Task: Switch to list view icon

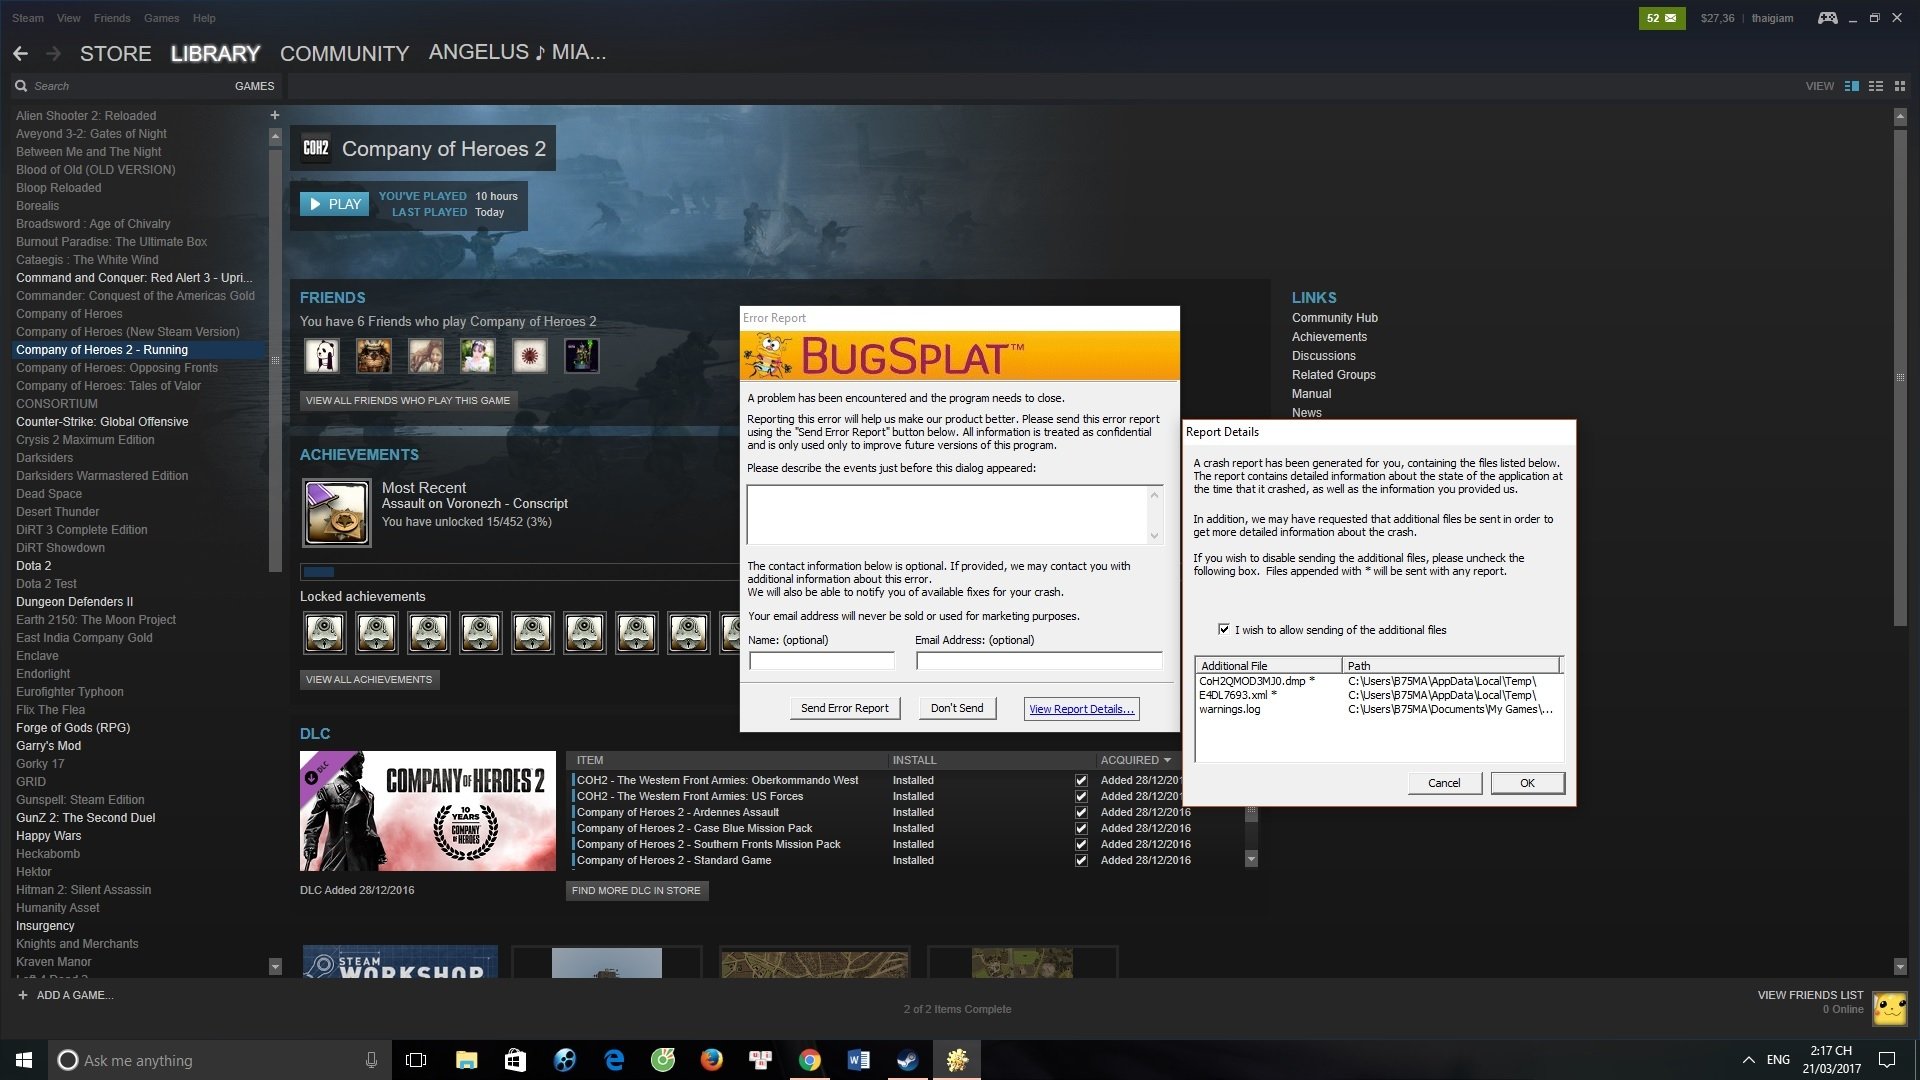Action: [1876, 86]
